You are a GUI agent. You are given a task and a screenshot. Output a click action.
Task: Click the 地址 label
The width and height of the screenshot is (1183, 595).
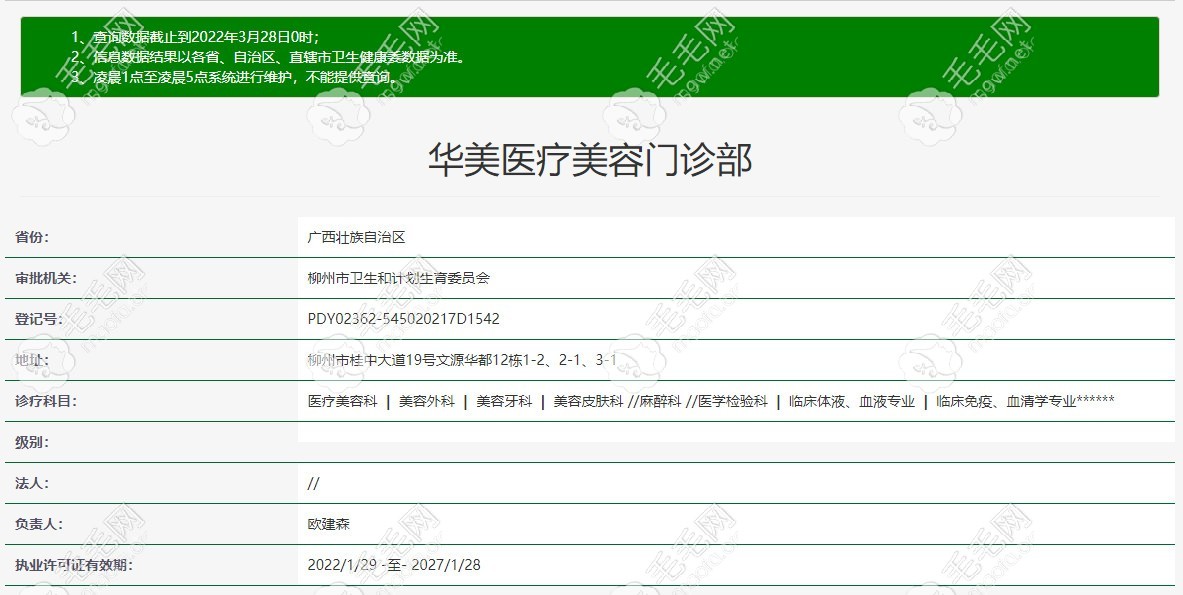[x=32, y=360]
